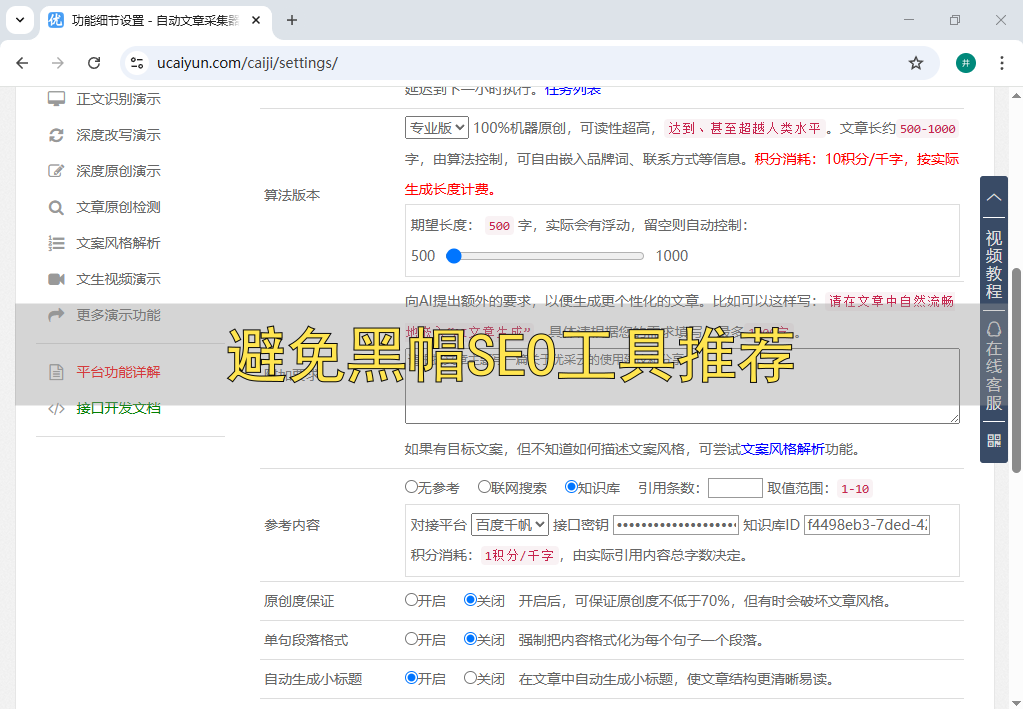Click the 接口开发文档 code icon
The width and height of the screenshot is (1023, 709).
(x=56, y=408)
